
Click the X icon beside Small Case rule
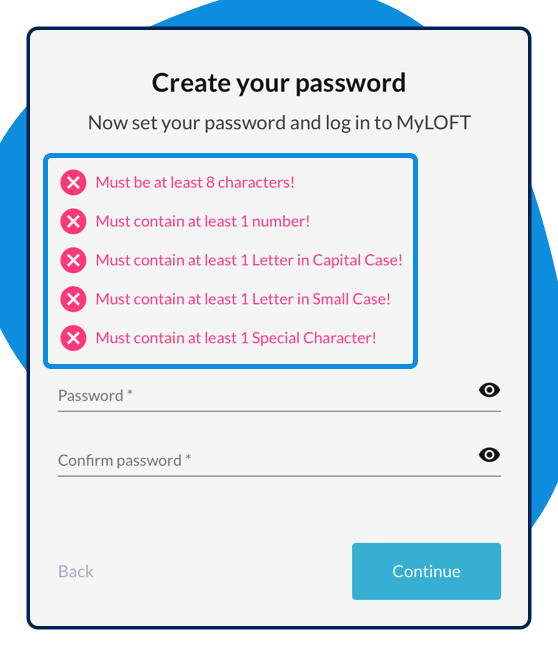pos(73,299)
